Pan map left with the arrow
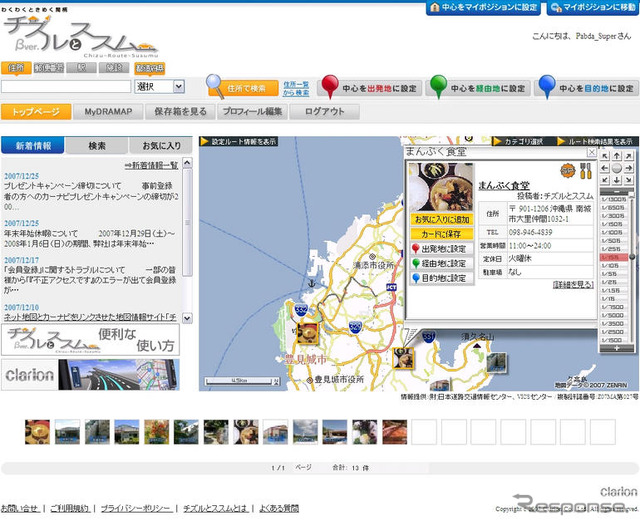The width and height of the screenshot is (640, 526). pos(605,168)
